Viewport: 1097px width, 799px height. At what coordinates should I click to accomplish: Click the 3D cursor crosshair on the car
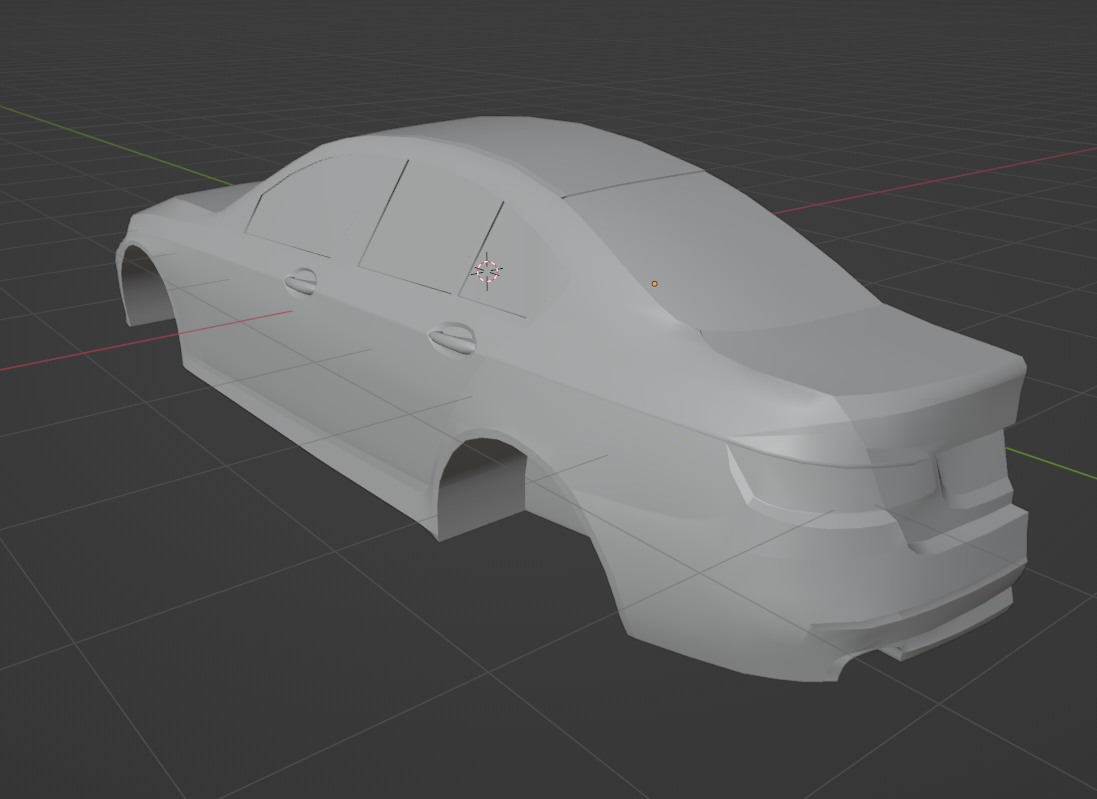[x=488, y=271]
